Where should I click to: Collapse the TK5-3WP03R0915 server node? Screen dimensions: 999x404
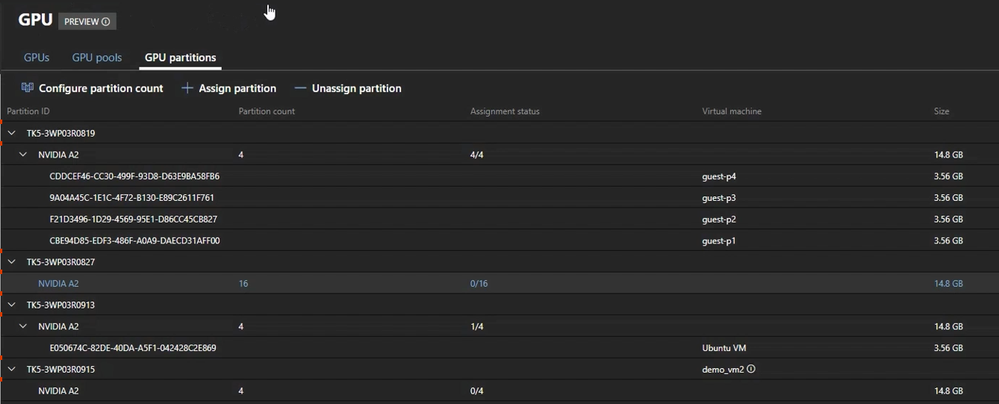click(x=11, y=369)
